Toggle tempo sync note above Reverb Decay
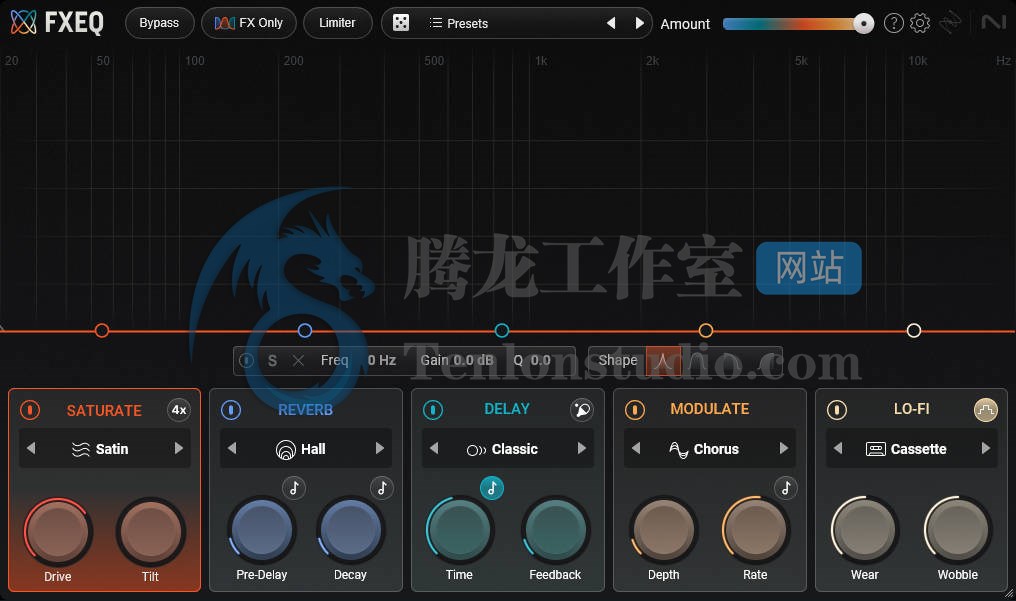Screen dimensions: 1016x601 [x=381, y=488]
